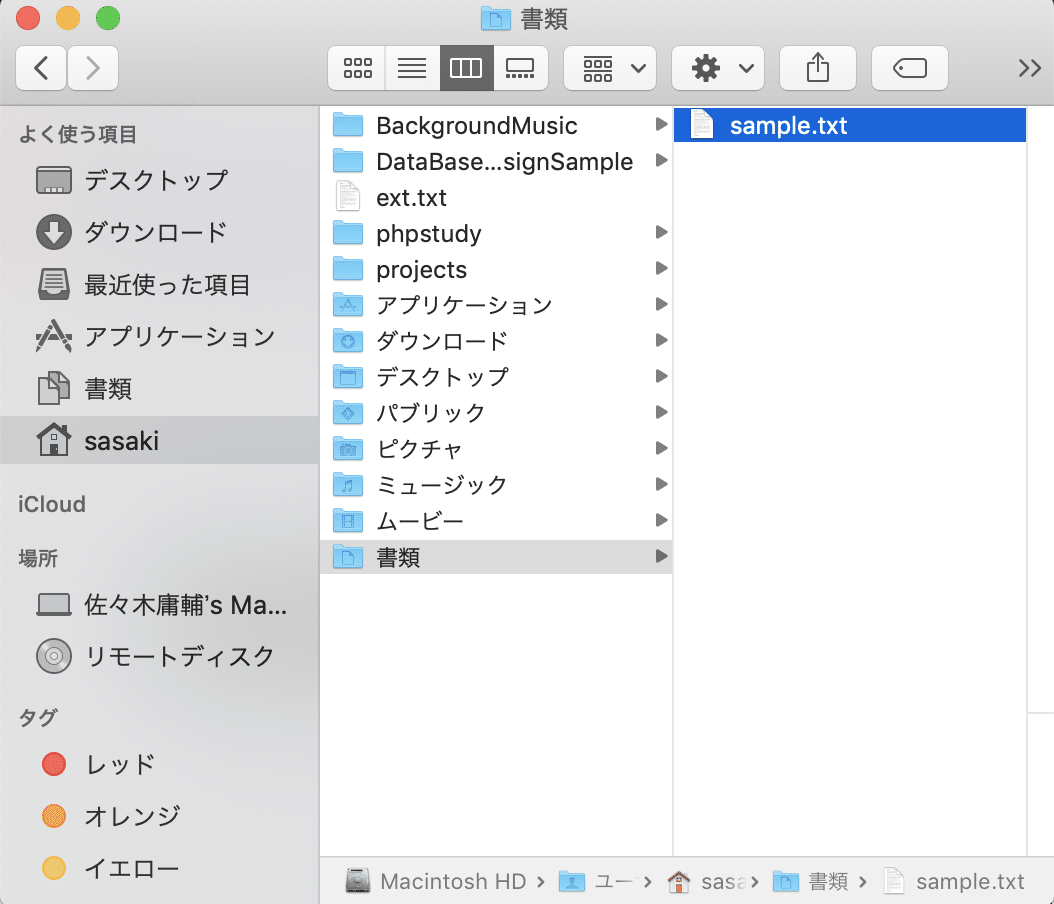Open the group-by arrangement dropdown
The width and height of the screenshot is (1054, 904).
pyautogui.click(x=610, y=68)
